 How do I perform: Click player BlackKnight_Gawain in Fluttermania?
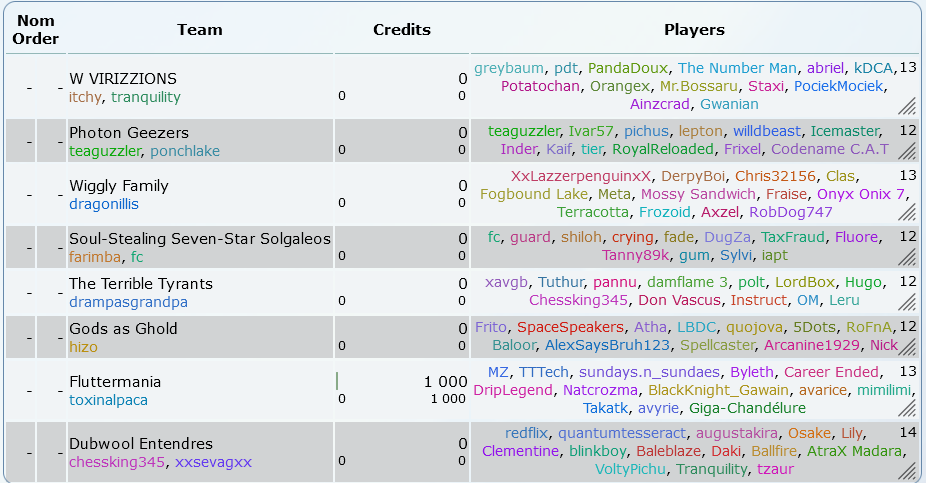718,390
